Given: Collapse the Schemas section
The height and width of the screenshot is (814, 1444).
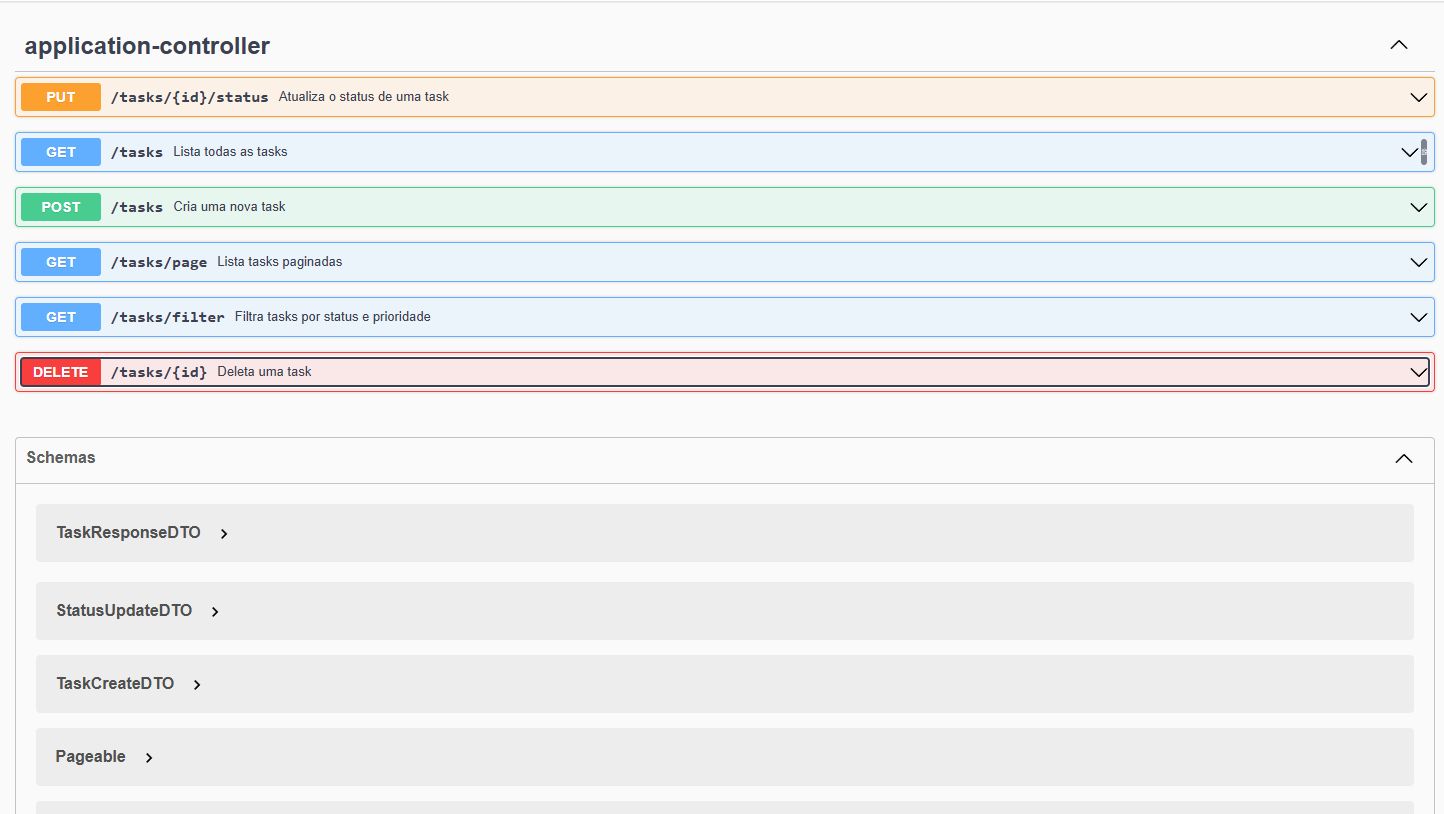Looking at the screenshot, I should 1403,458.
